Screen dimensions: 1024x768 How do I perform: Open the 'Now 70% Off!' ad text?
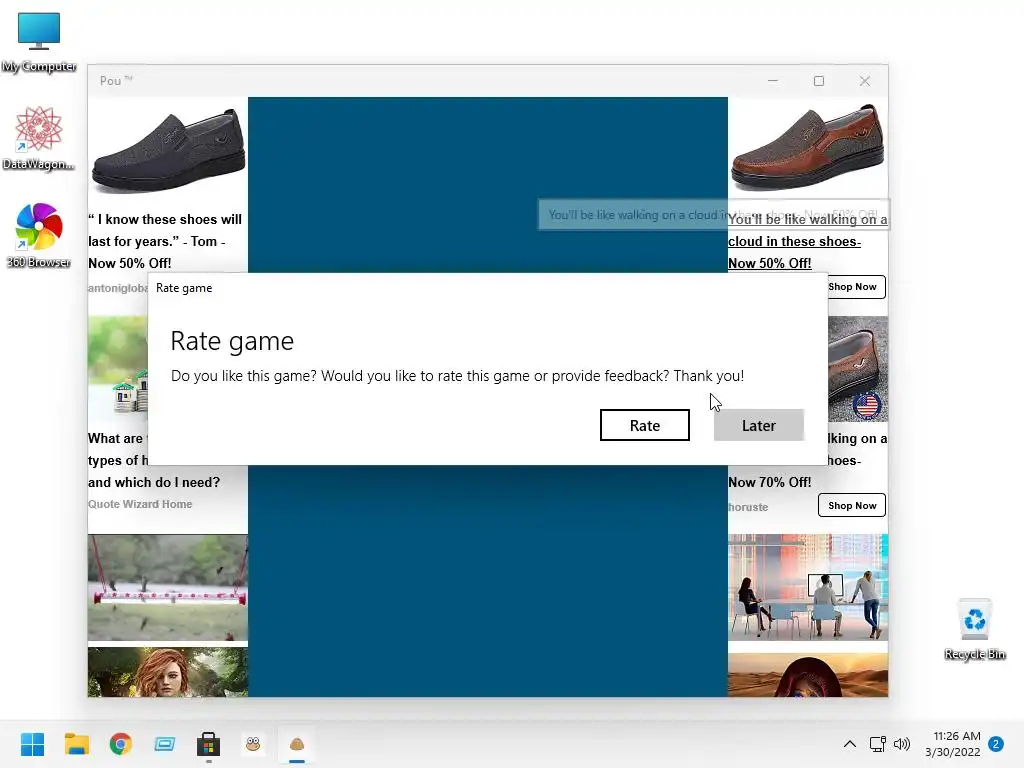pyautogui.click(x=769, y=482)
